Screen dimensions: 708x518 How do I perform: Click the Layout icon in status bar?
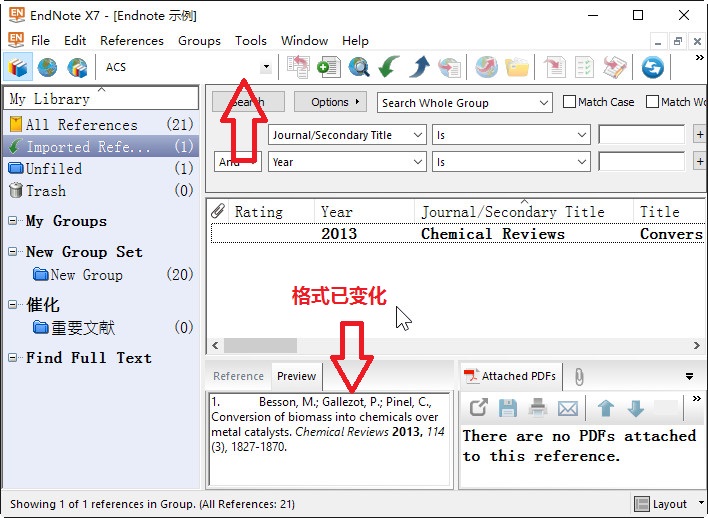pos(642,504)
